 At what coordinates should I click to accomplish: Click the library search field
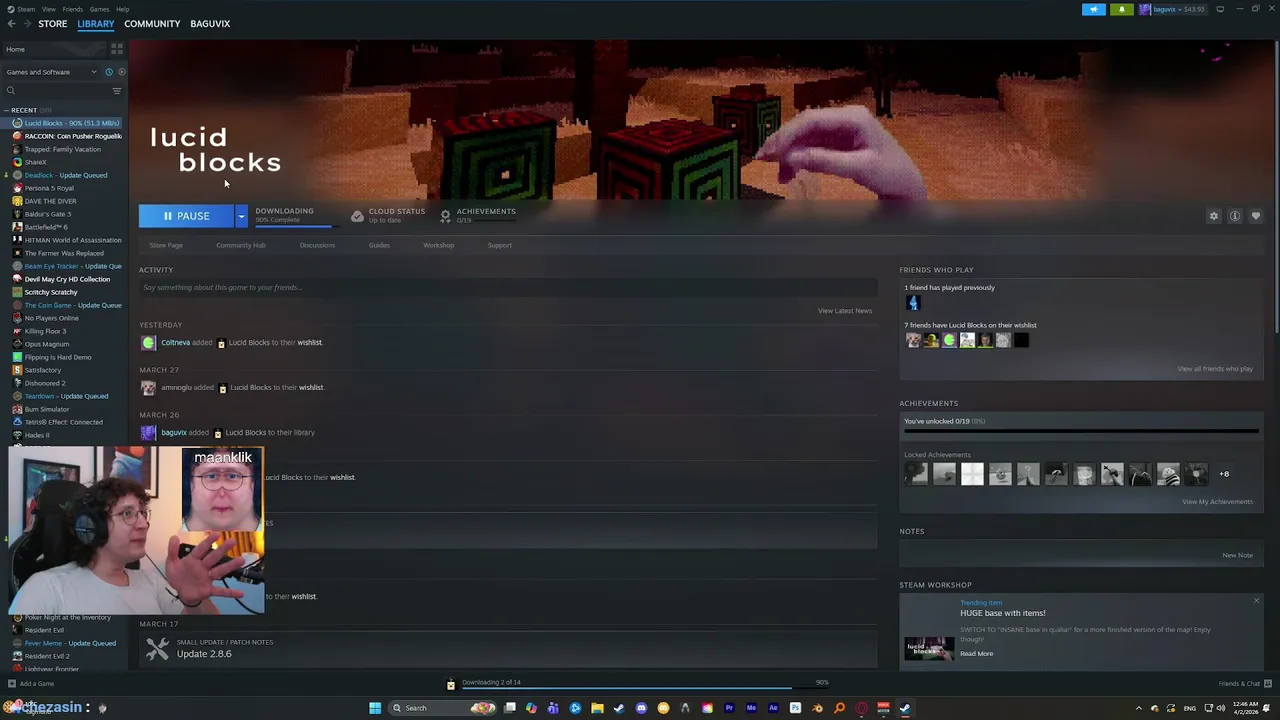58,91
